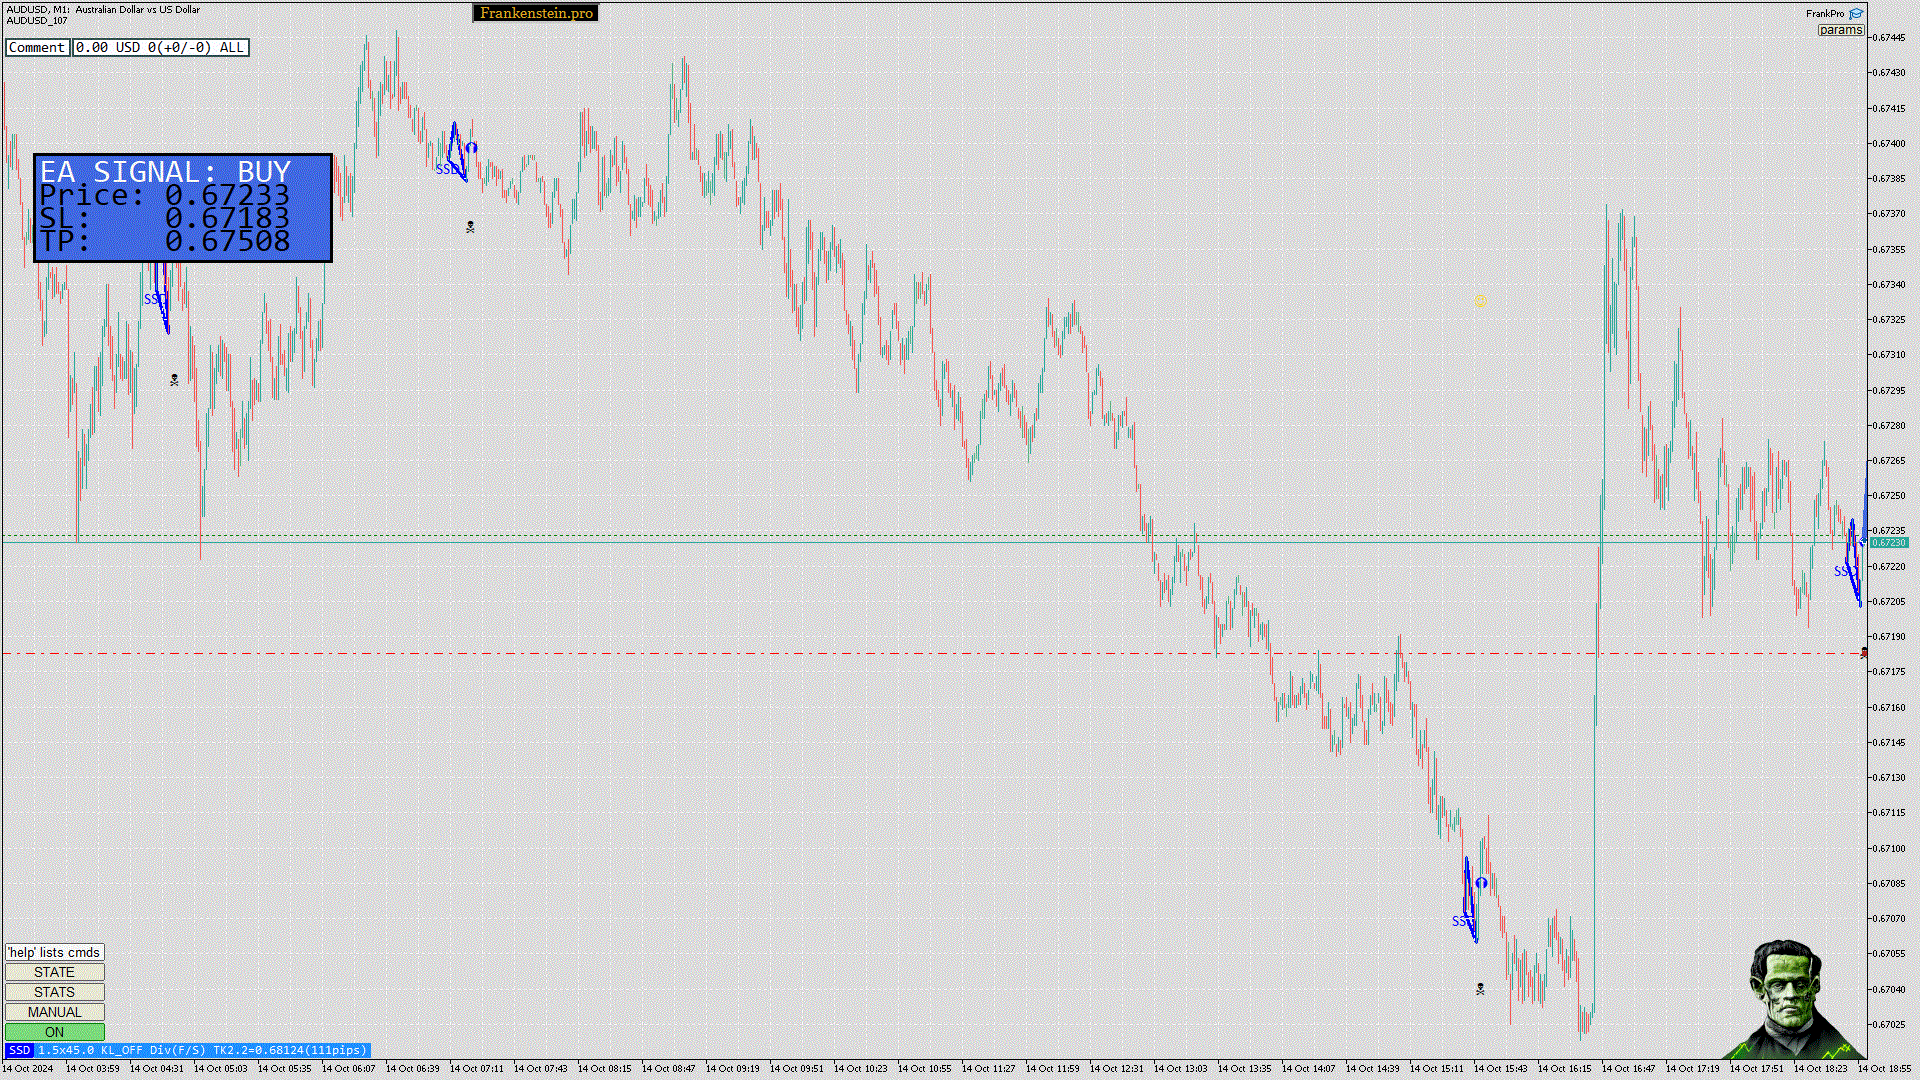Click the skull marker near 07:11

pyautogui.click(x=470, y=228)
